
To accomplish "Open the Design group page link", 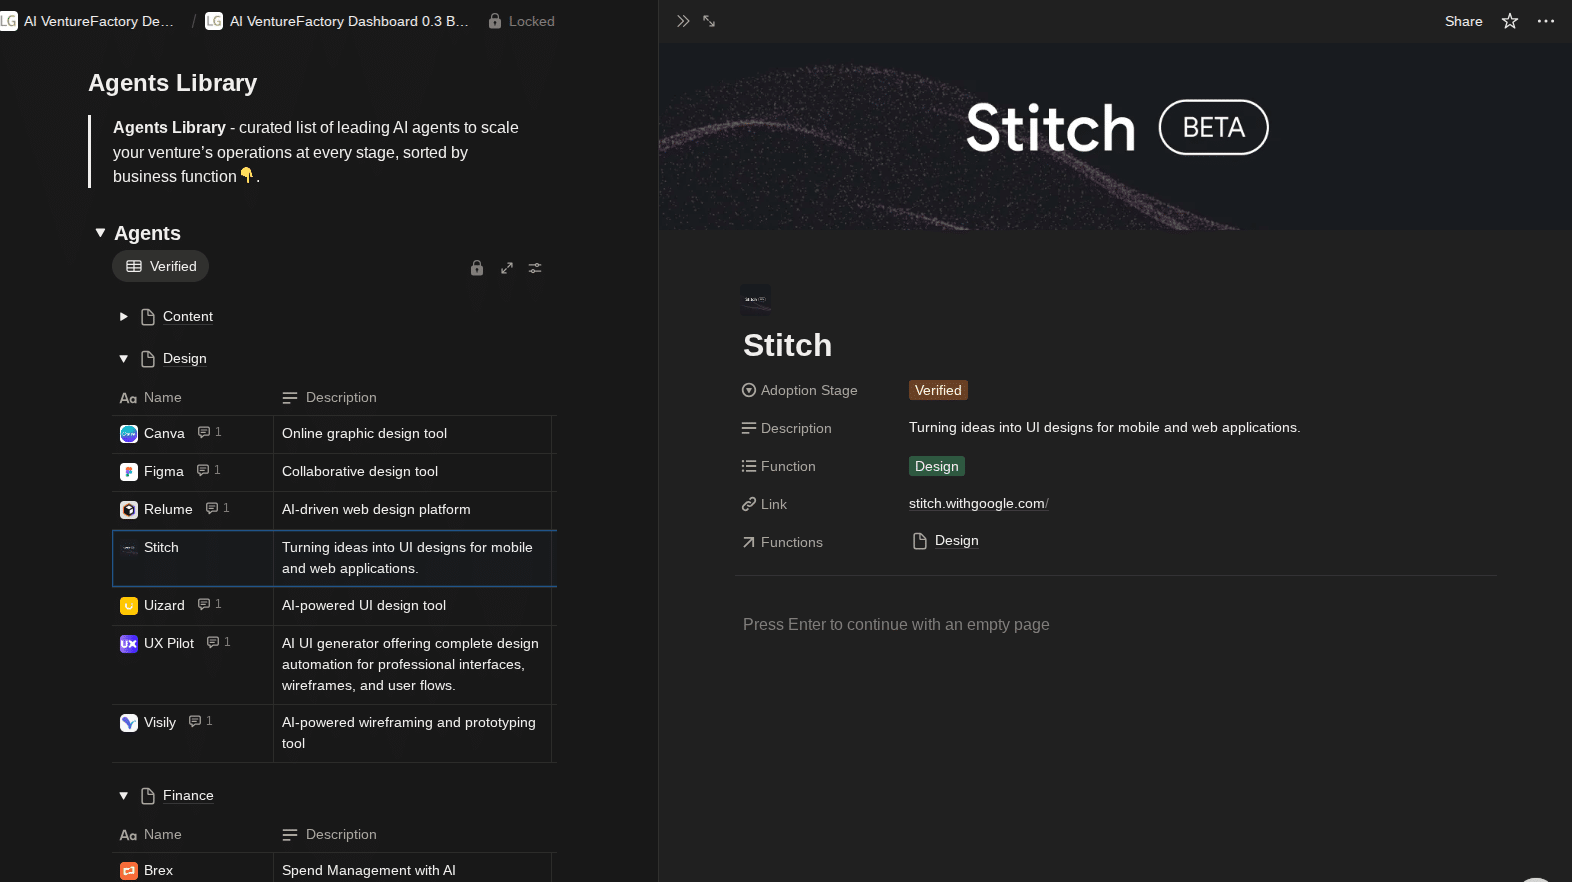I will 185,358.
